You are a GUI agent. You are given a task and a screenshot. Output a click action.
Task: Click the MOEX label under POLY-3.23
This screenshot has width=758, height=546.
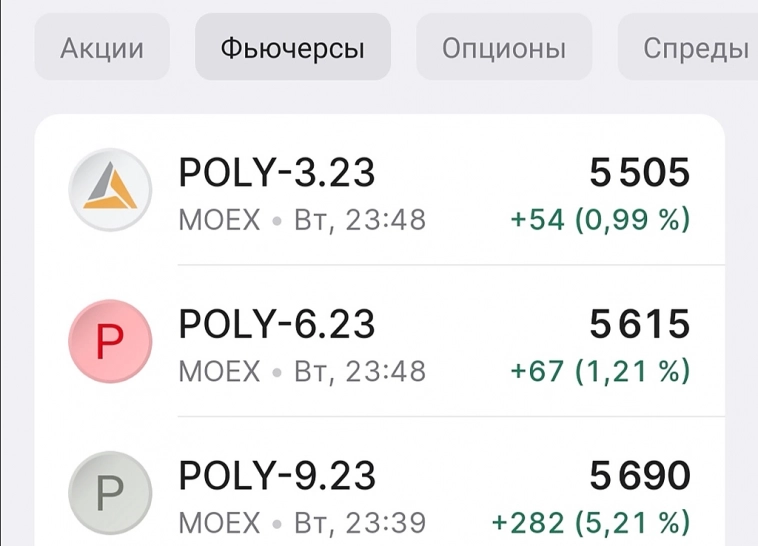click(x=219, y=220)
